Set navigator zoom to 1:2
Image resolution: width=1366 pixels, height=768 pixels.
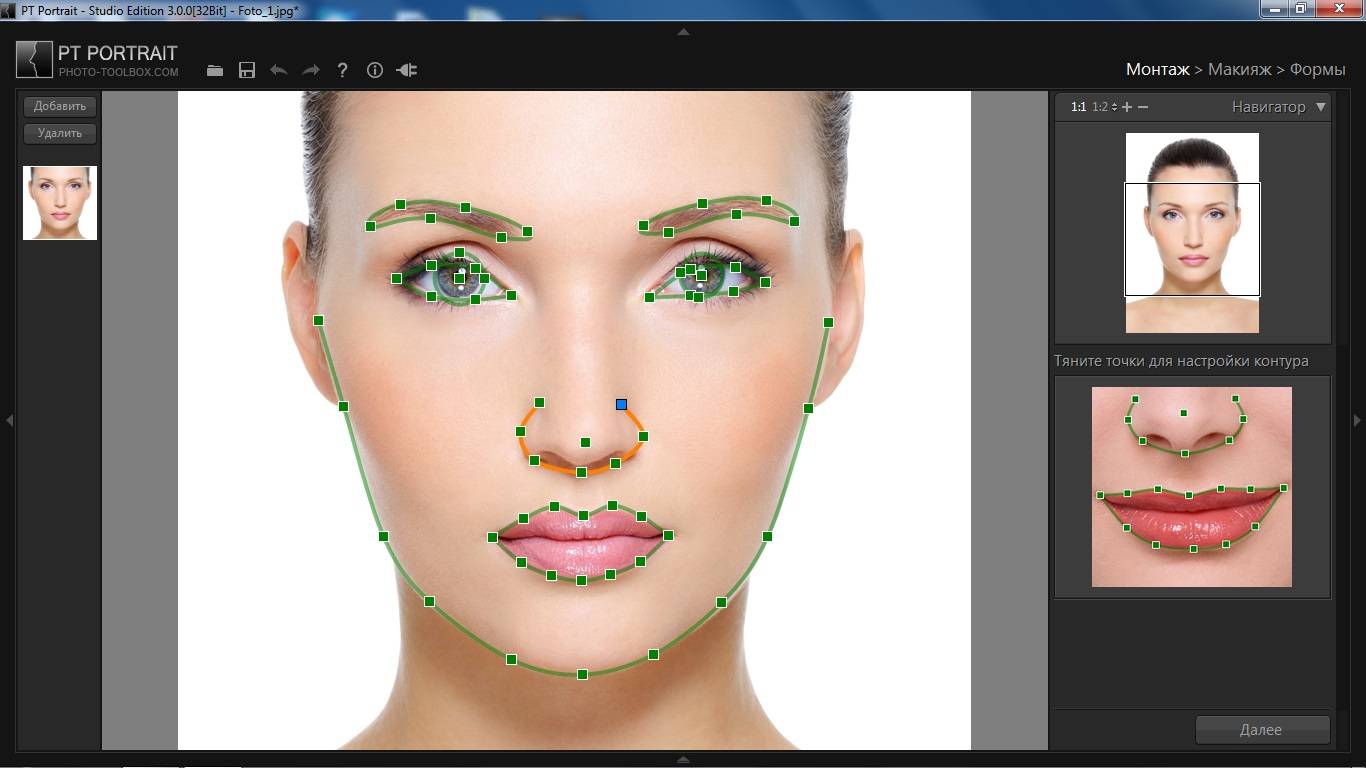(1100, 107)
